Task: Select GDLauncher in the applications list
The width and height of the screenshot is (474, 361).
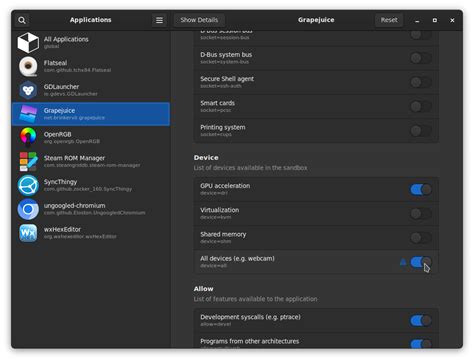Action: tap(91, 90)
